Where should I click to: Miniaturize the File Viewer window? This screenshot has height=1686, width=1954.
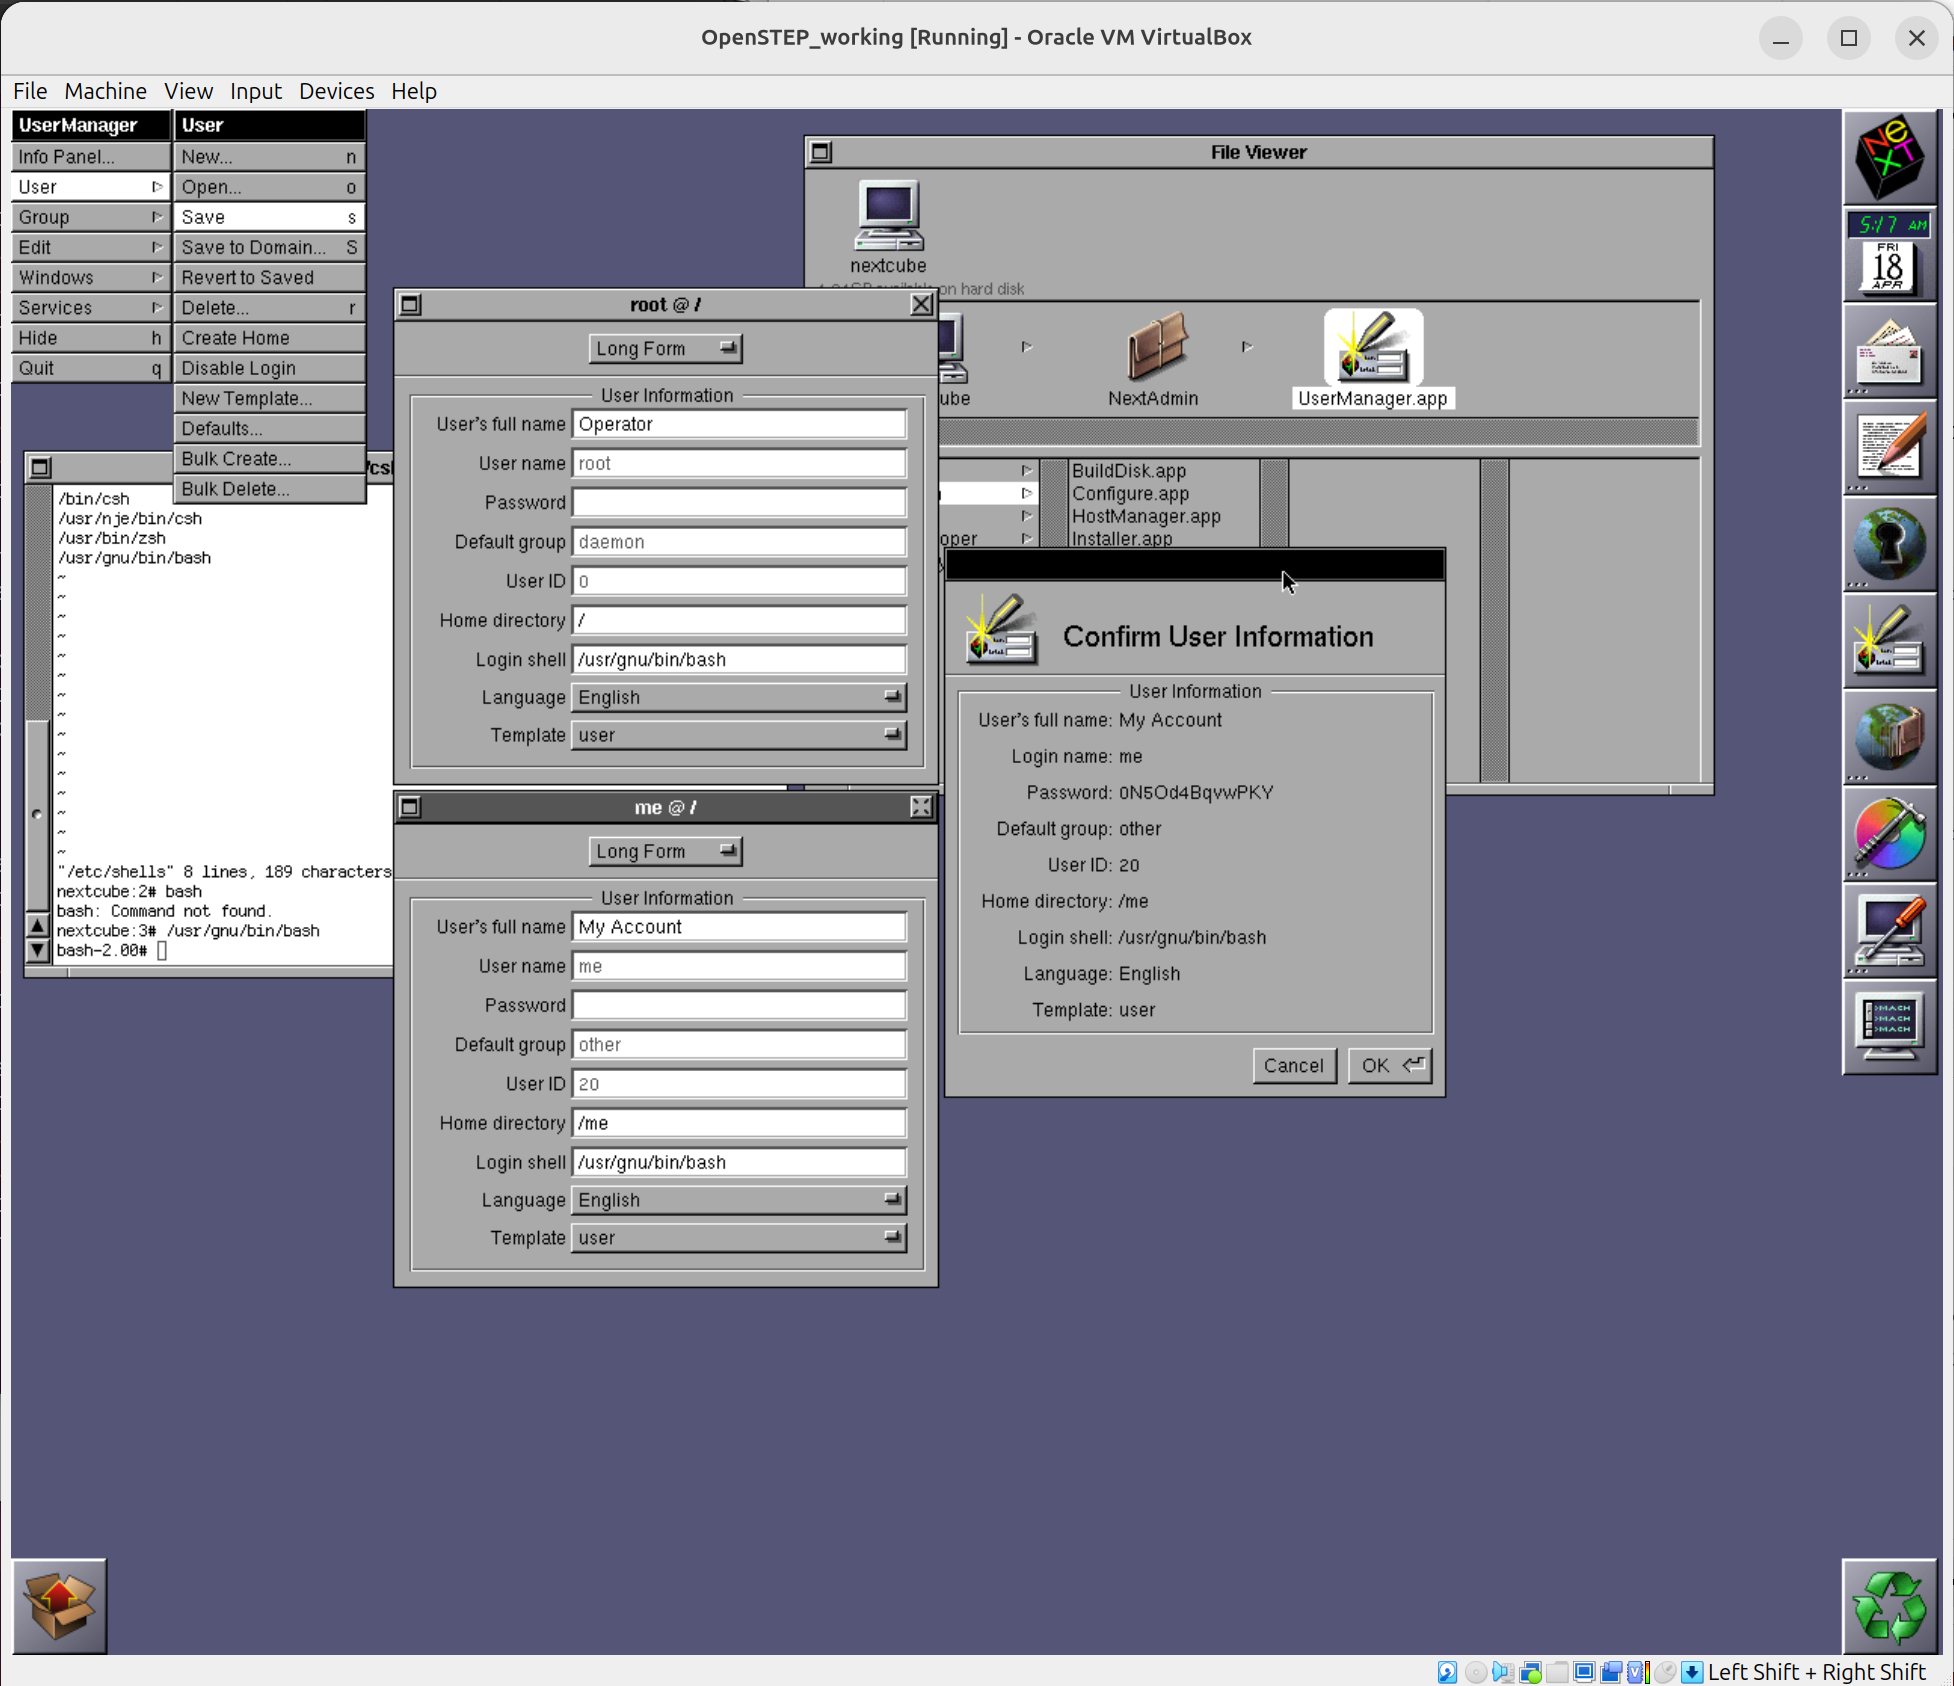click(x=821, y=153)
